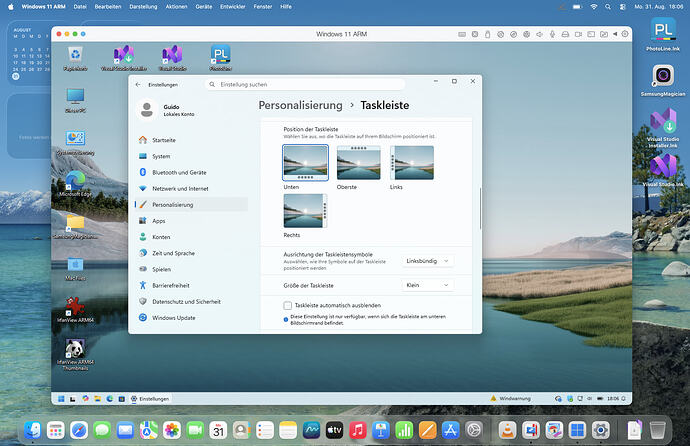Open the PhotoLine shortcut on Windows desktop

[x=220, y=58]
